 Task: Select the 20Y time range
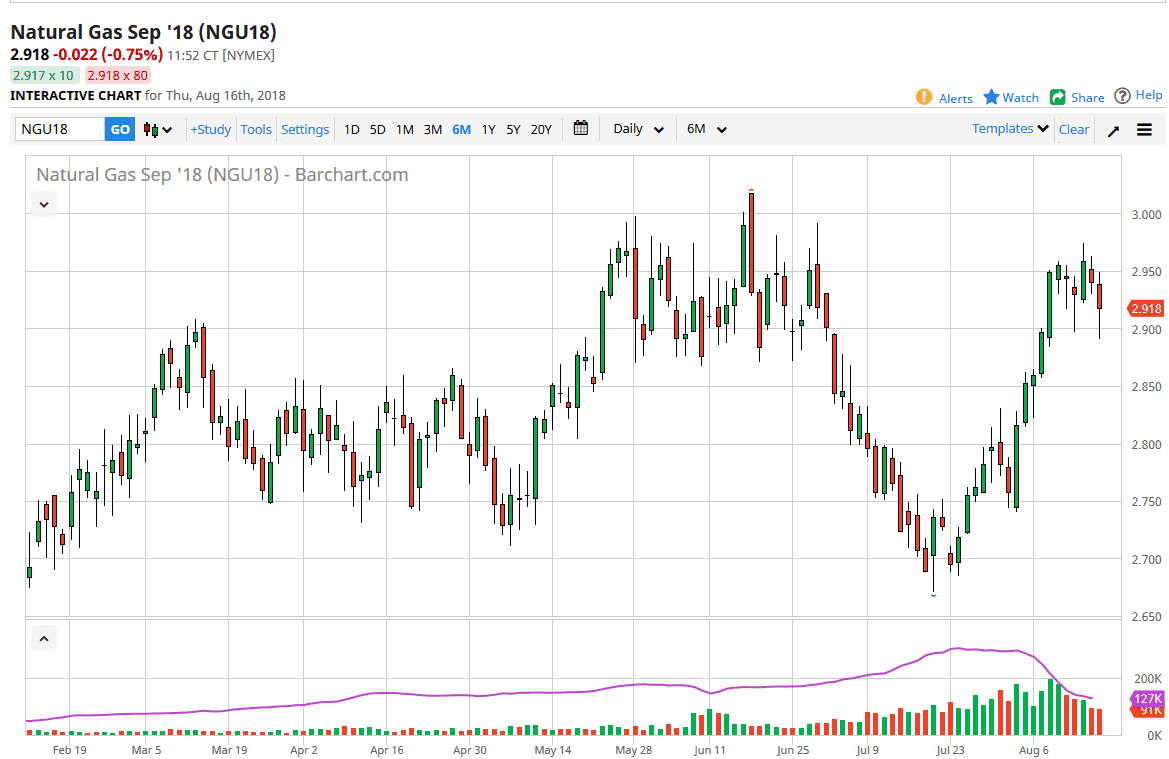pyautogui.click(x=541, y=130)
